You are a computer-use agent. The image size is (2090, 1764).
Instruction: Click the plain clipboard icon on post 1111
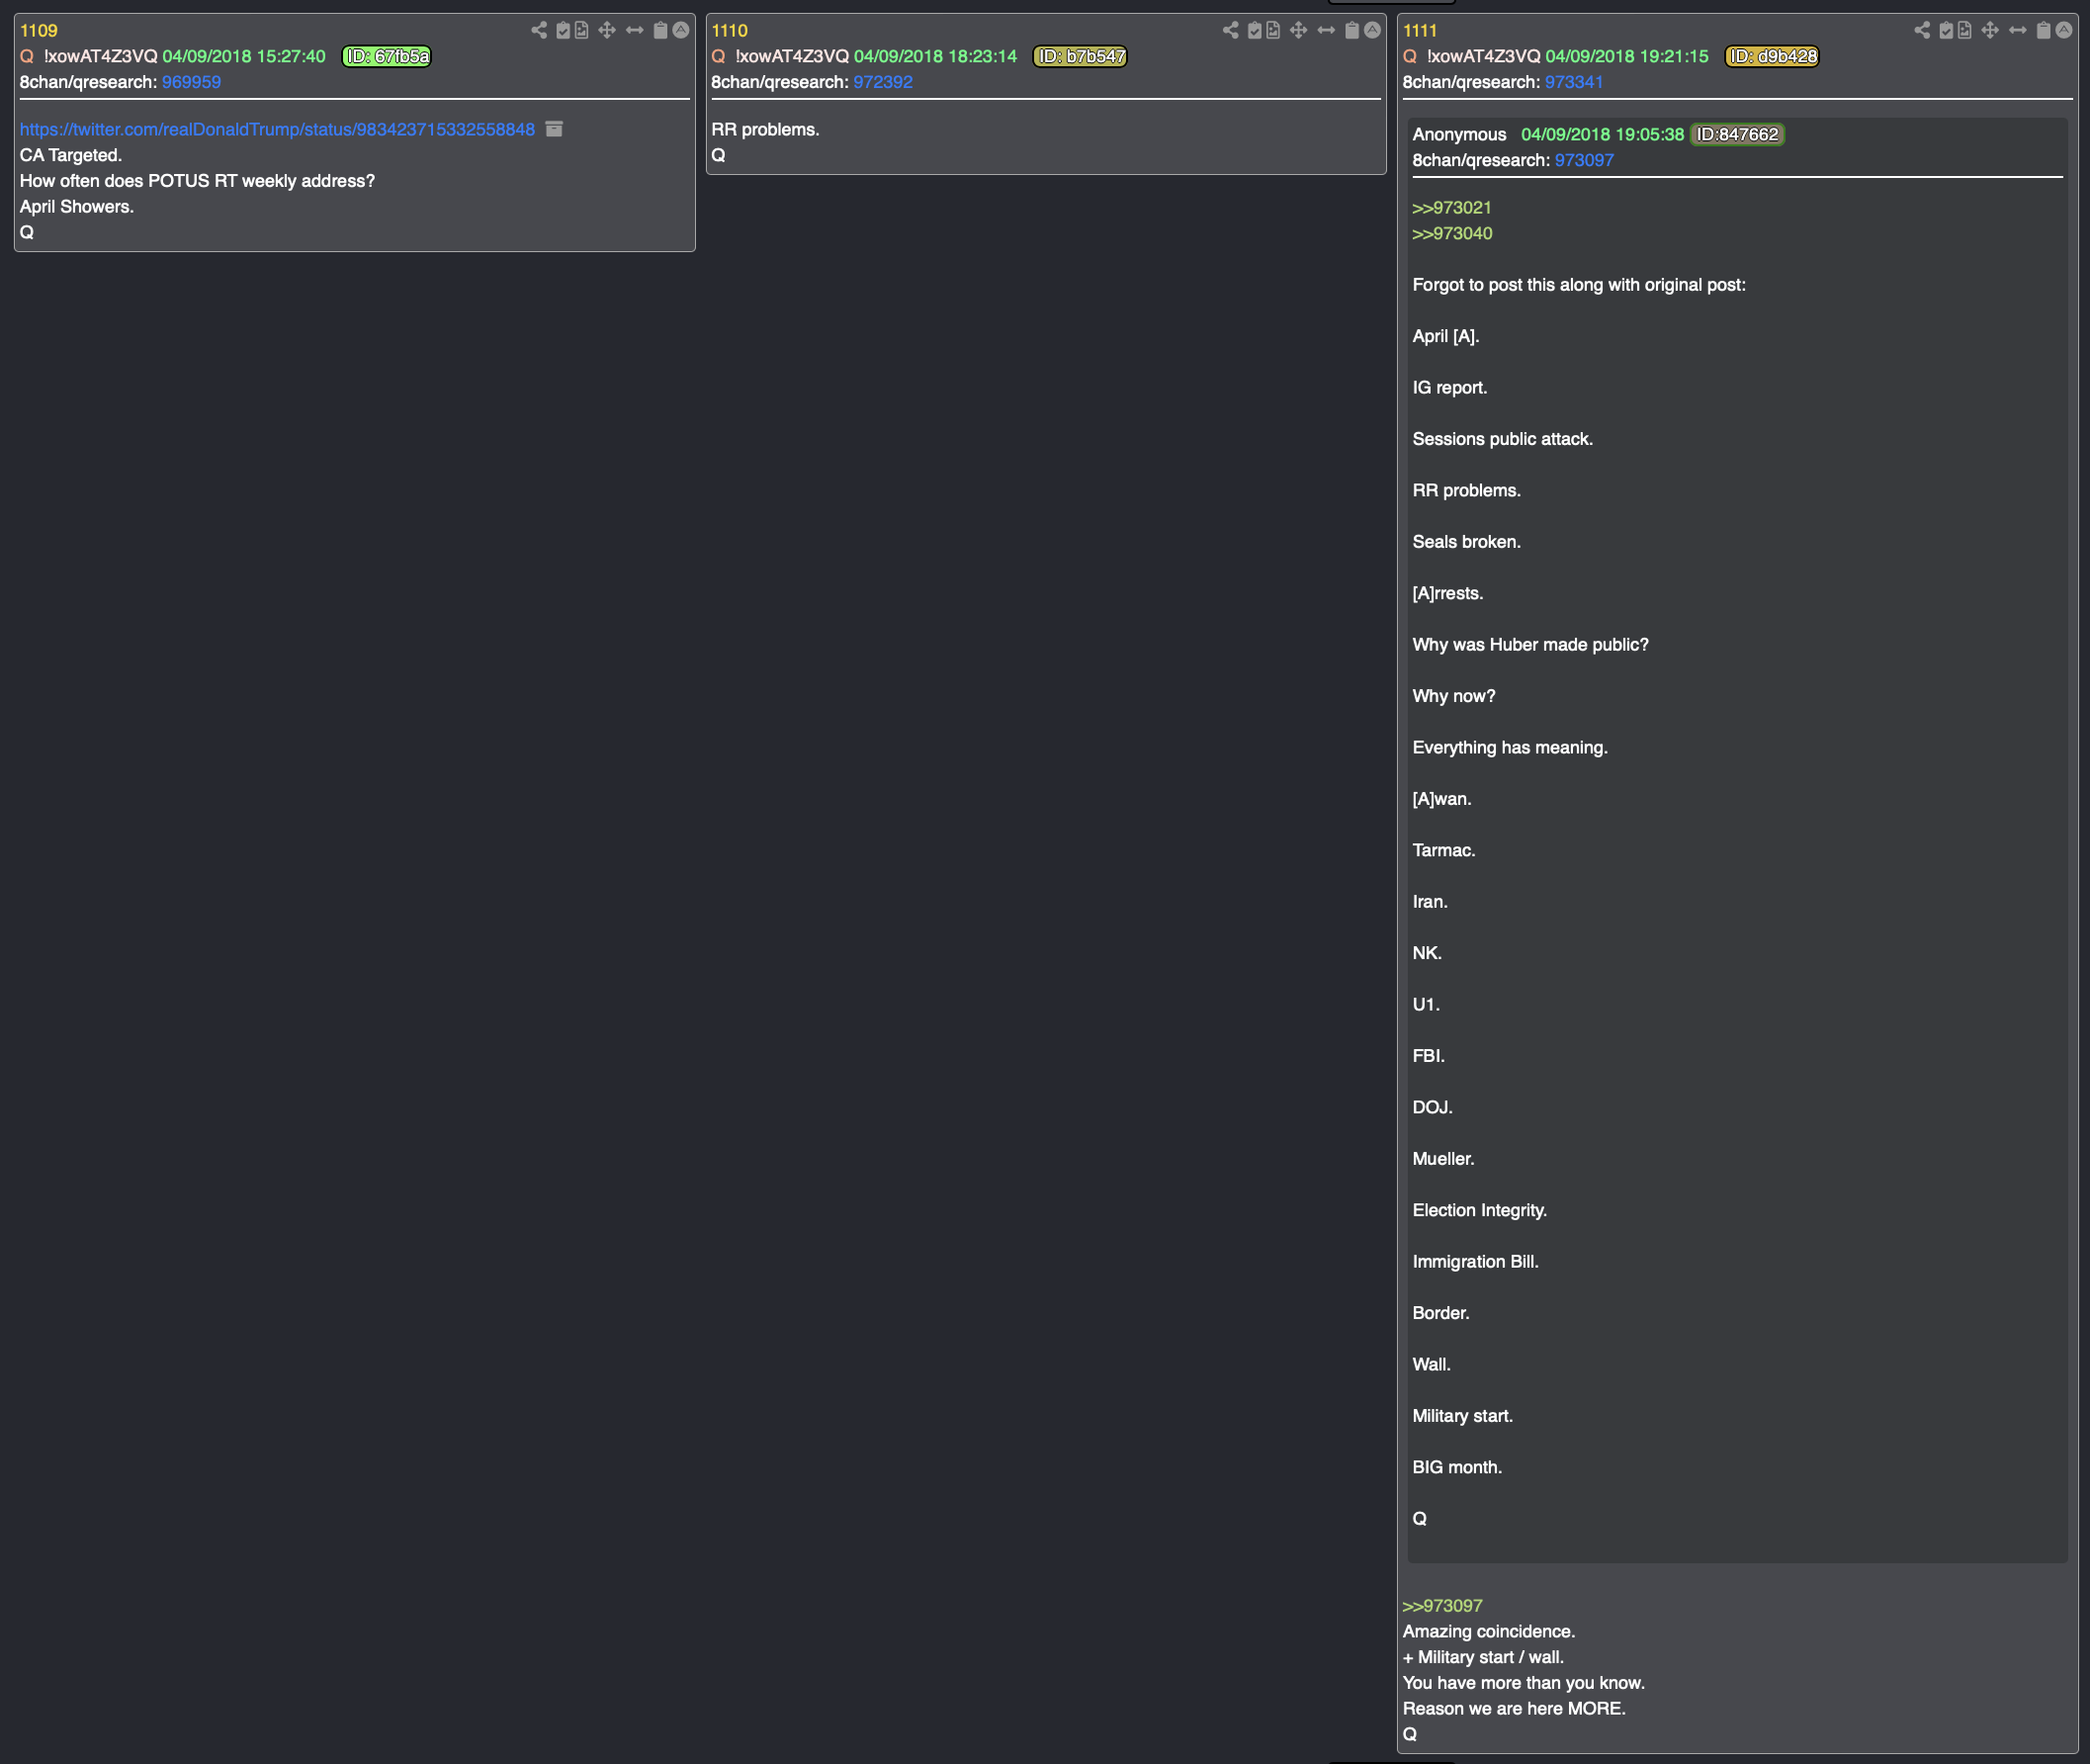(2044, 30)
